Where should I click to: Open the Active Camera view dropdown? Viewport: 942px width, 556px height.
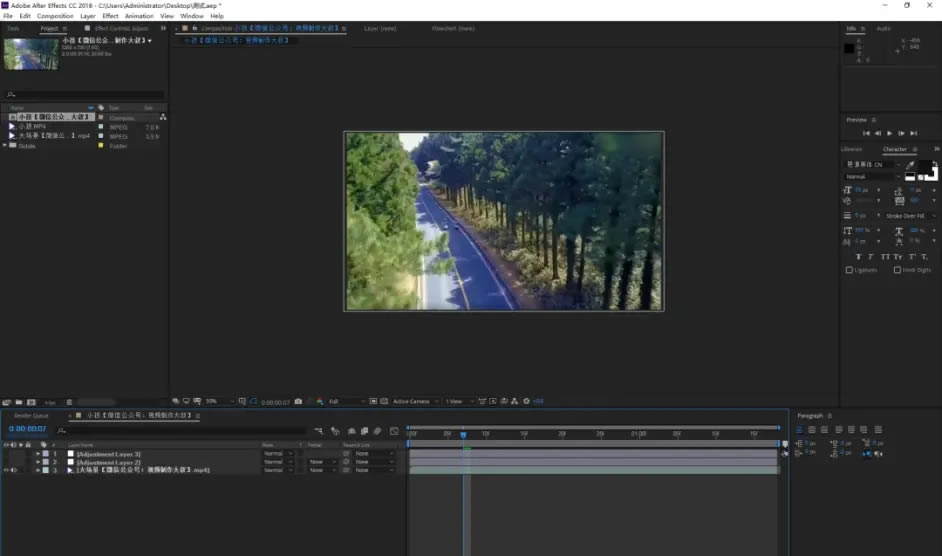pos(414,402)
